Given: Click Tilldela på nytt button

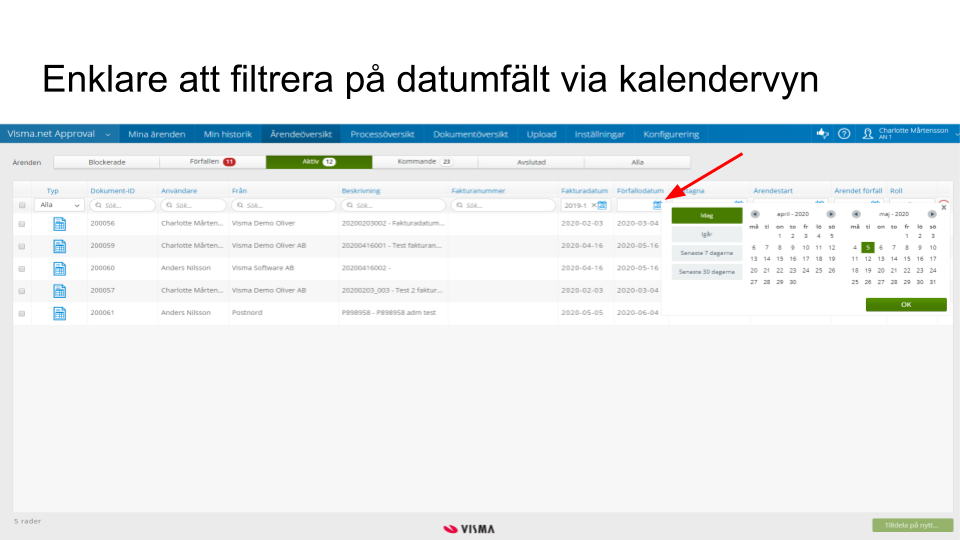Looking at the screenshot, I should pos(912,525).
